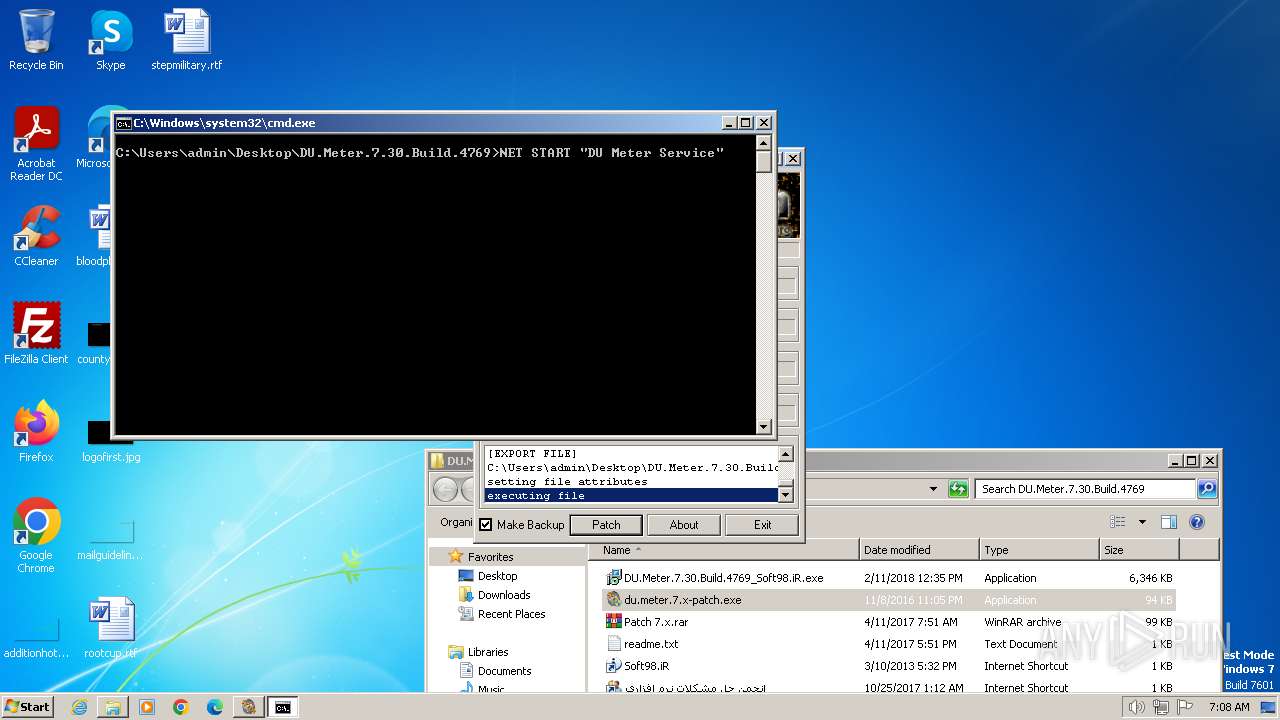Click Explorer help question-mark icon
1280x720 pixels.
[1197, 522]
